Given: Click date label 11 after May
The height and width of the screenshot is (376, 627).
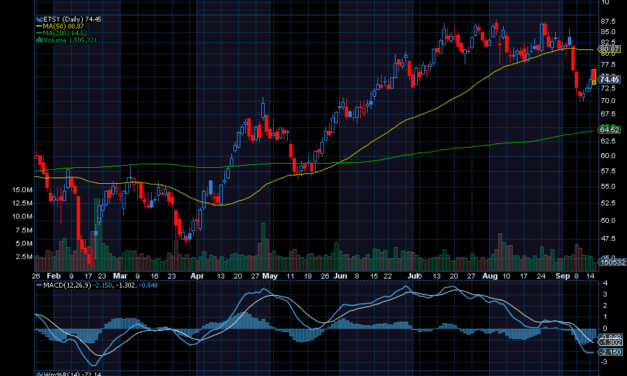Looking at the screenshot, I should click(x=290, y=276).
